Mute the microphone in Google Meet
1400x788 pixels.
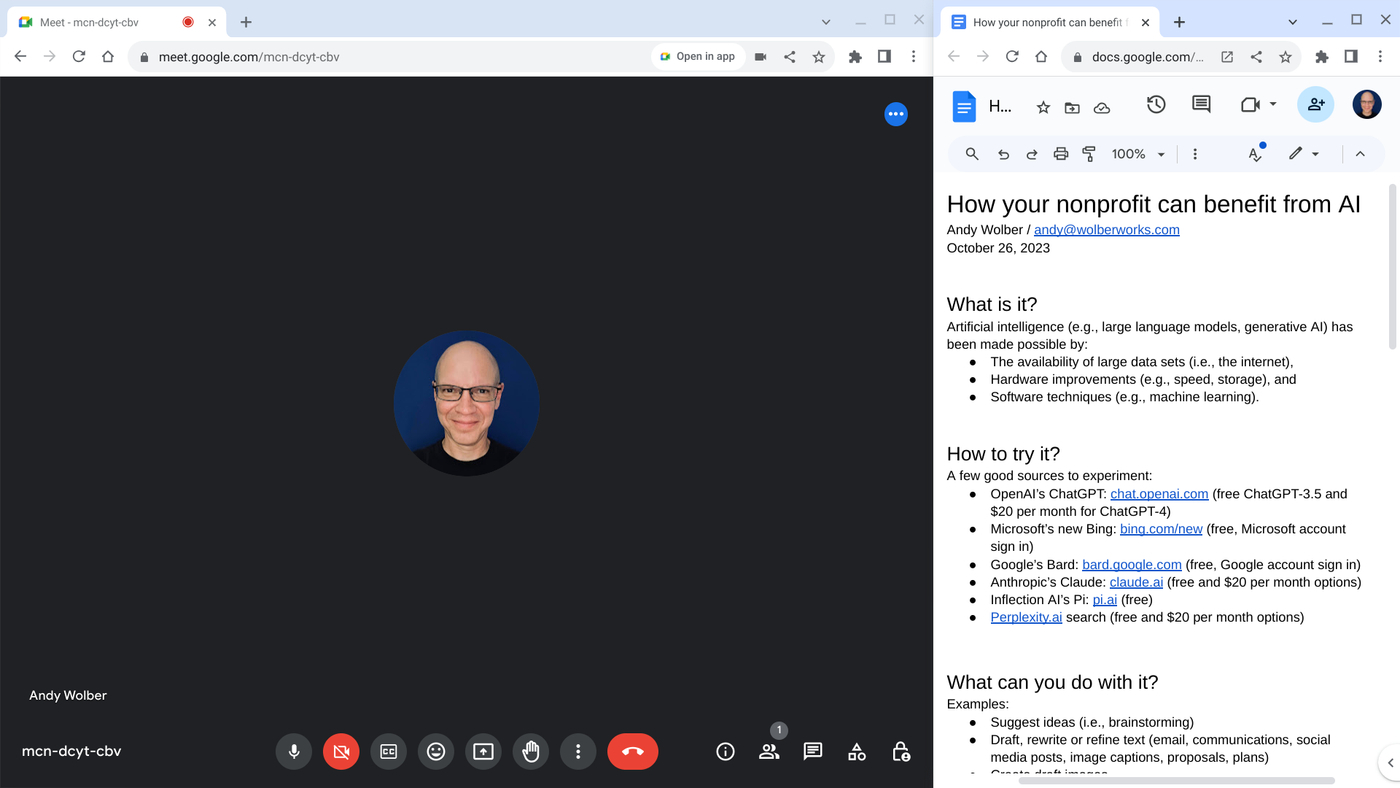(293, 751)
